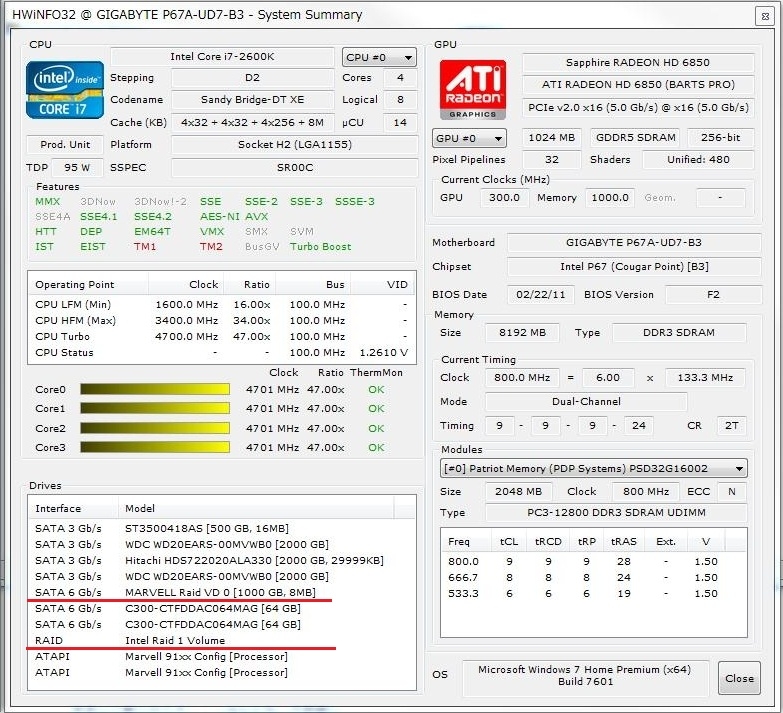This screenshot has height=713, width=783.
Task: Click the ATI RADEON HD 6850 (BARTS PRO) field
Action: (x=638, y=85)
